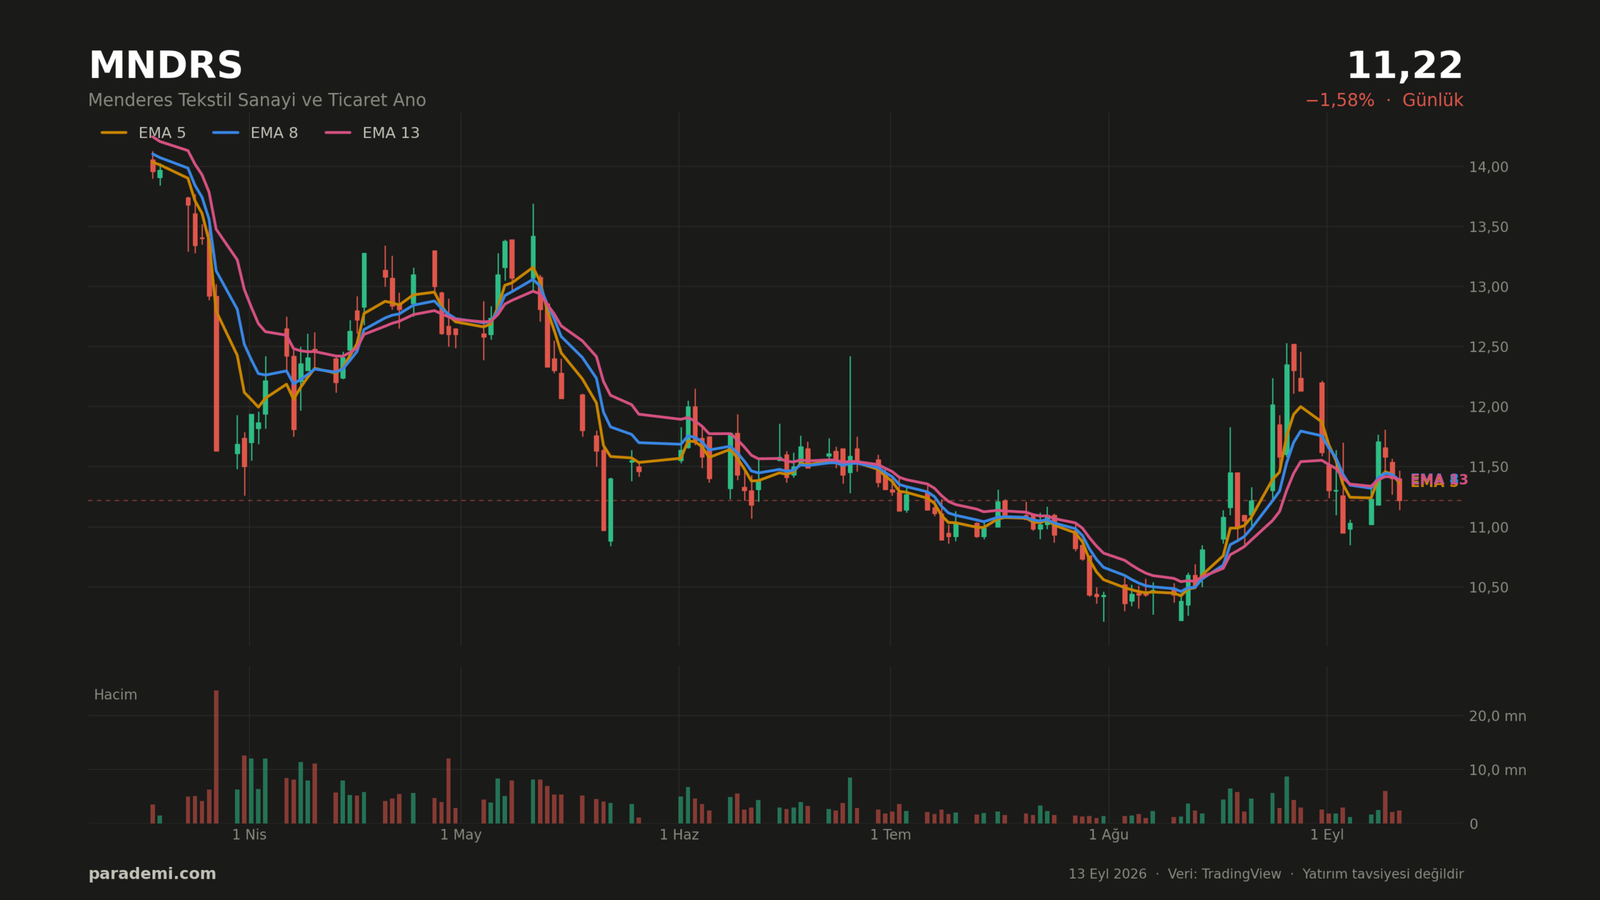Select the '1 Haz' date label

point(679,835)
